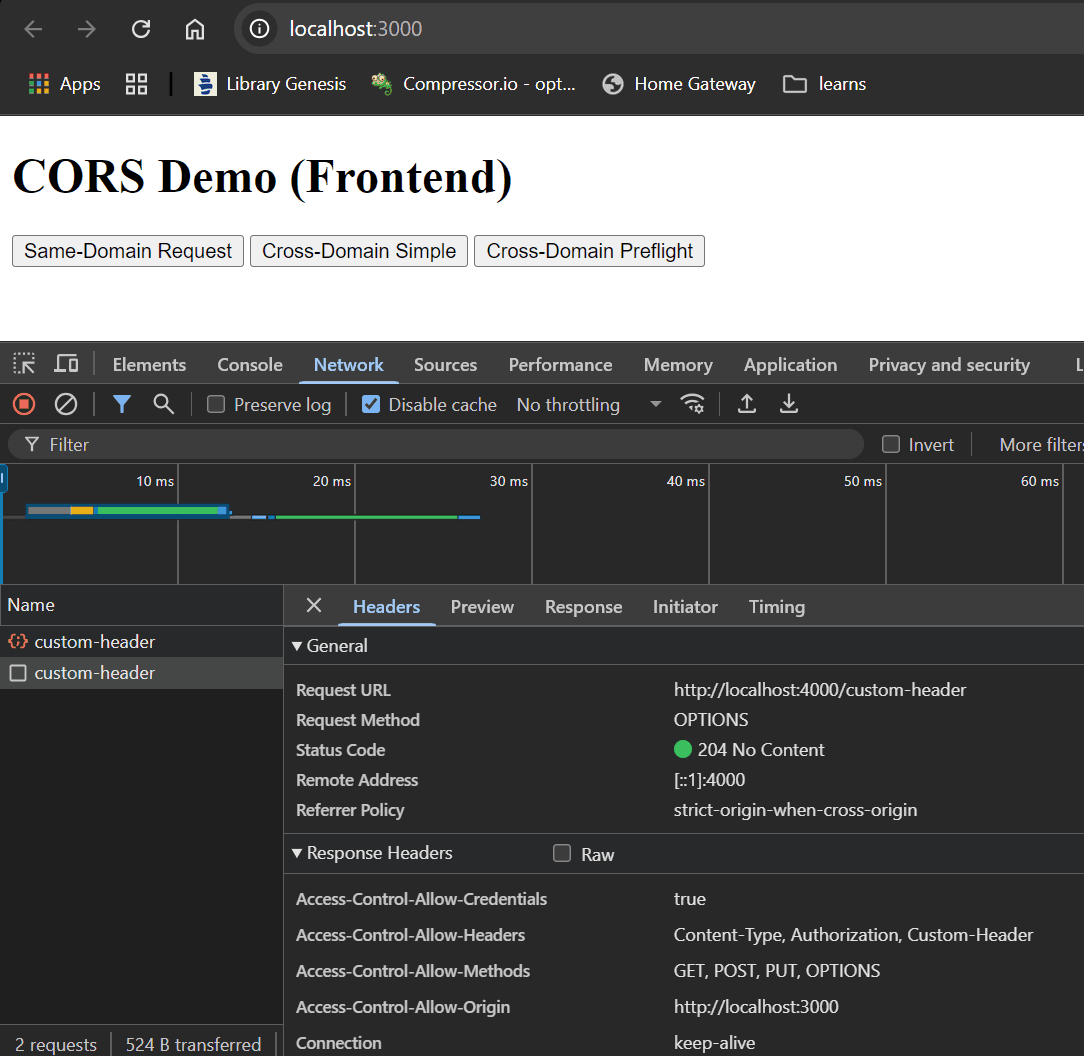Toggle the device toolbar emulation
Image resolution: width=1084 pixels, height=1056 pixels.
tap(66, 363)
